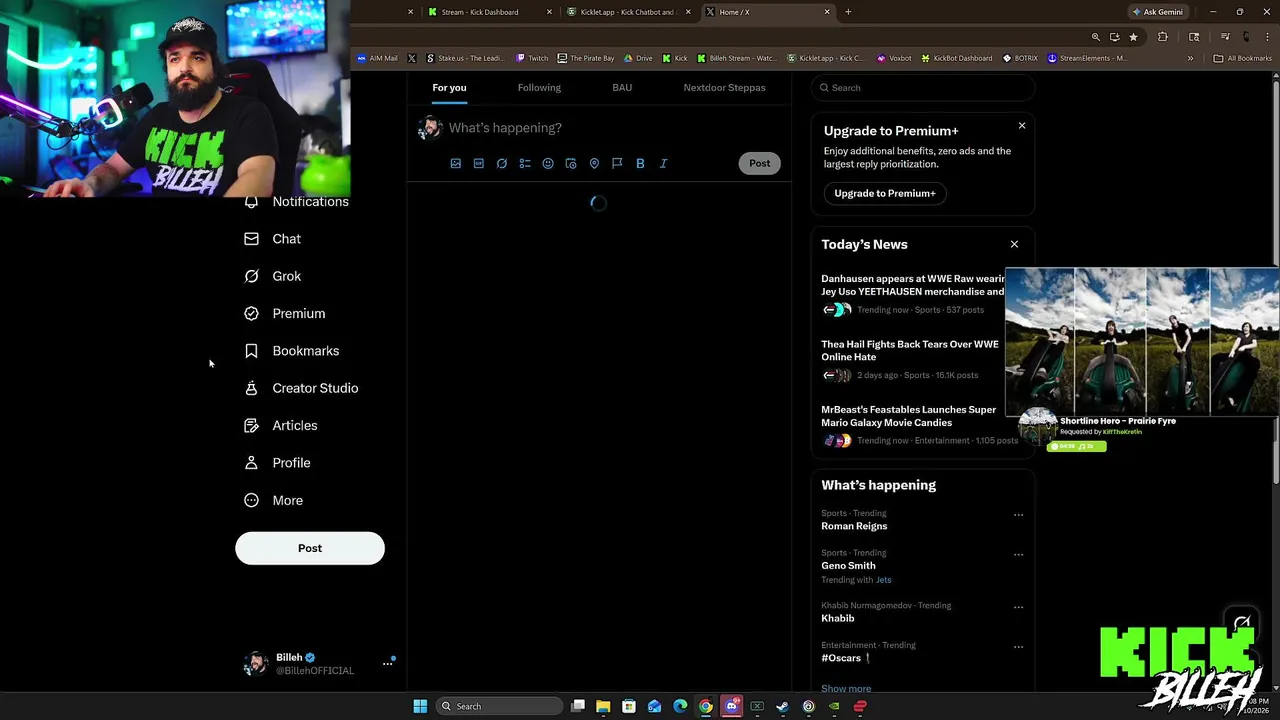
Task: Focus the X Search box
Action: click(922, 88)
